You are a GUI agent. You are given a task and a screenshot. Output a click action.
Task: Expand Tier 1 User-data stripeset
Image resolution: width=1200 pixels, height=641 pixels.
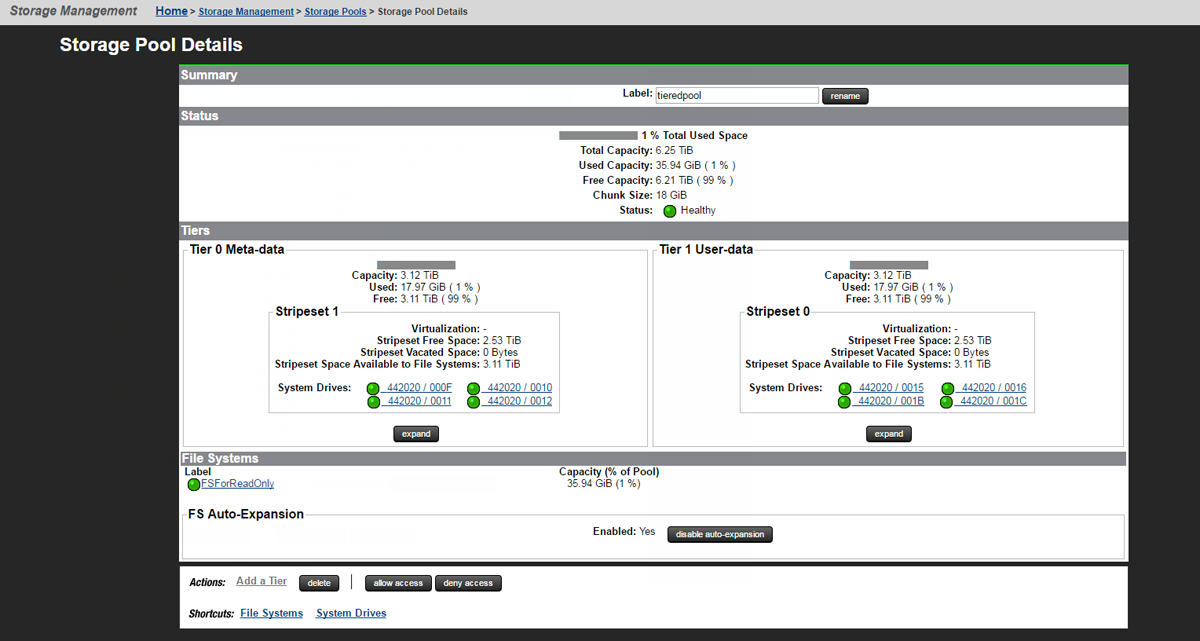pyautogui.click(x=888, y=434)
